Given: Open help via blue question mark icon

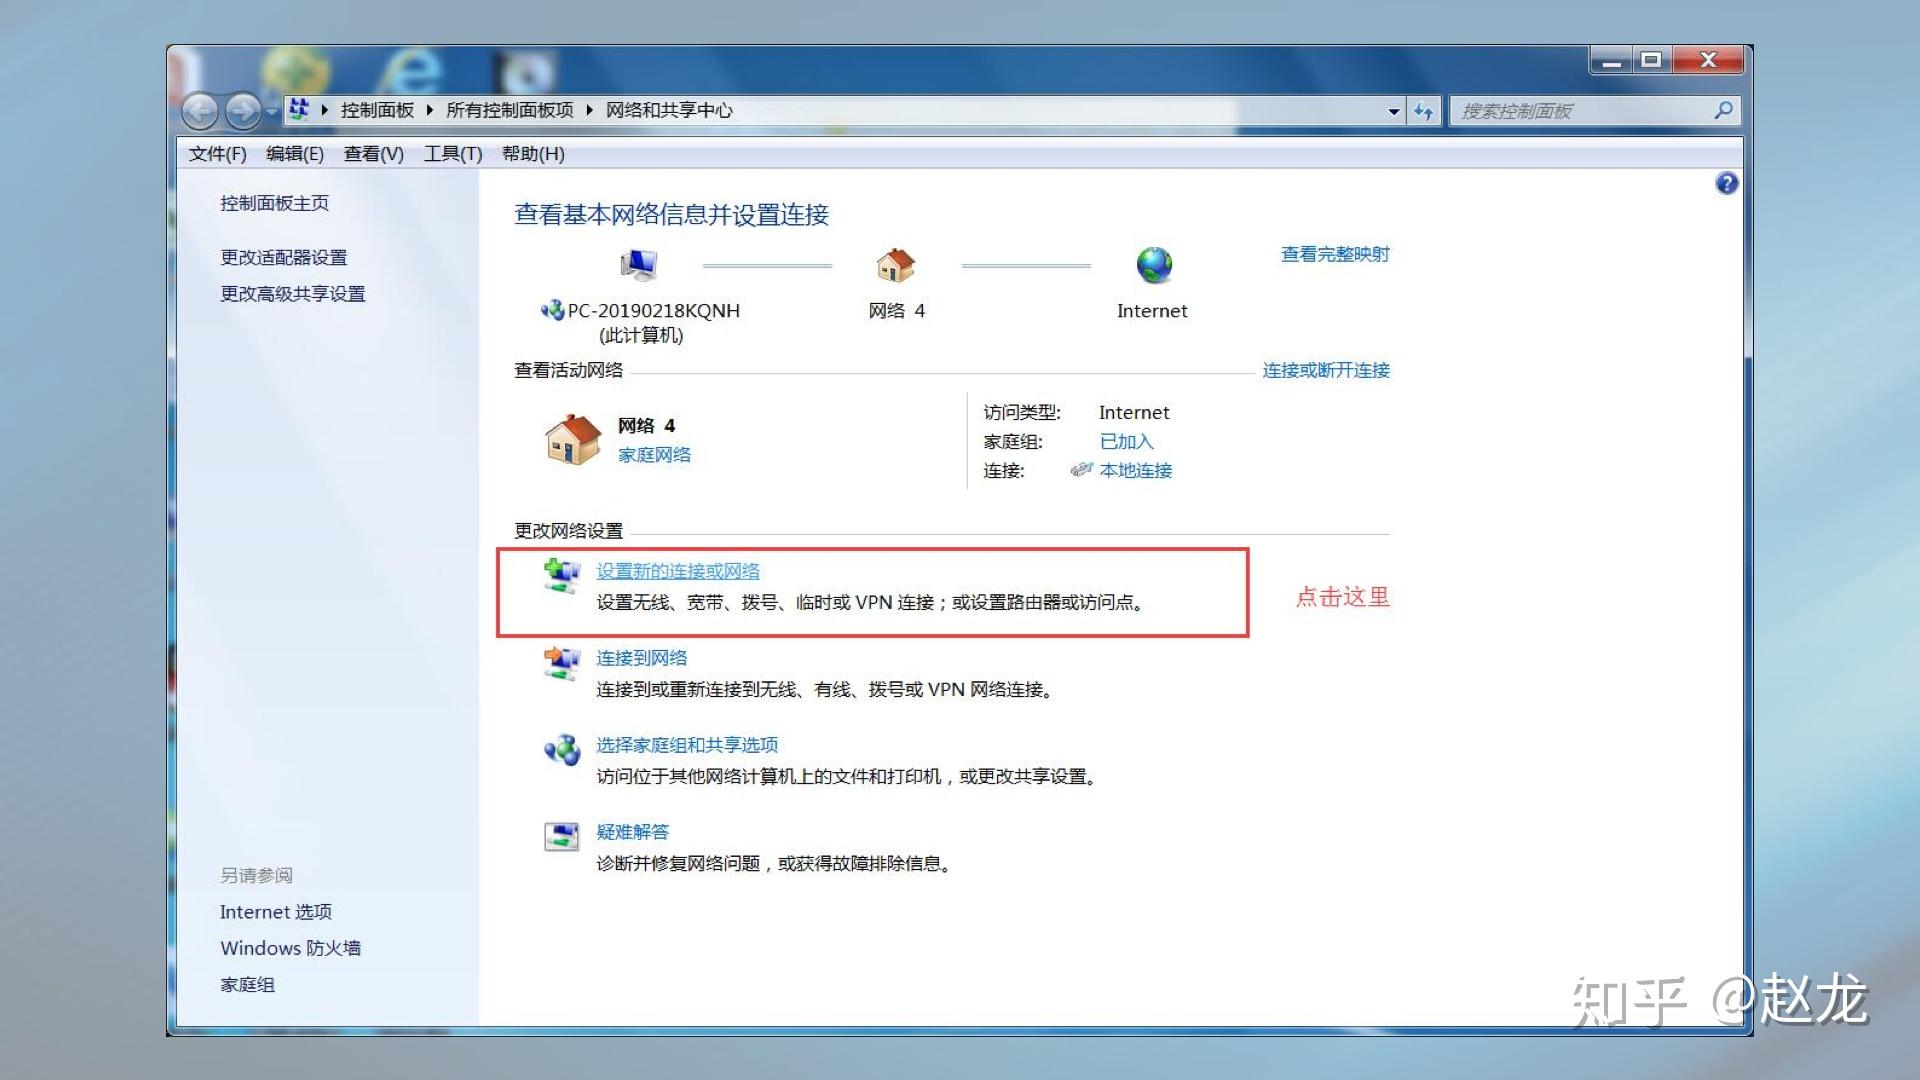Looking at the screenshot, I should 1726,183.
